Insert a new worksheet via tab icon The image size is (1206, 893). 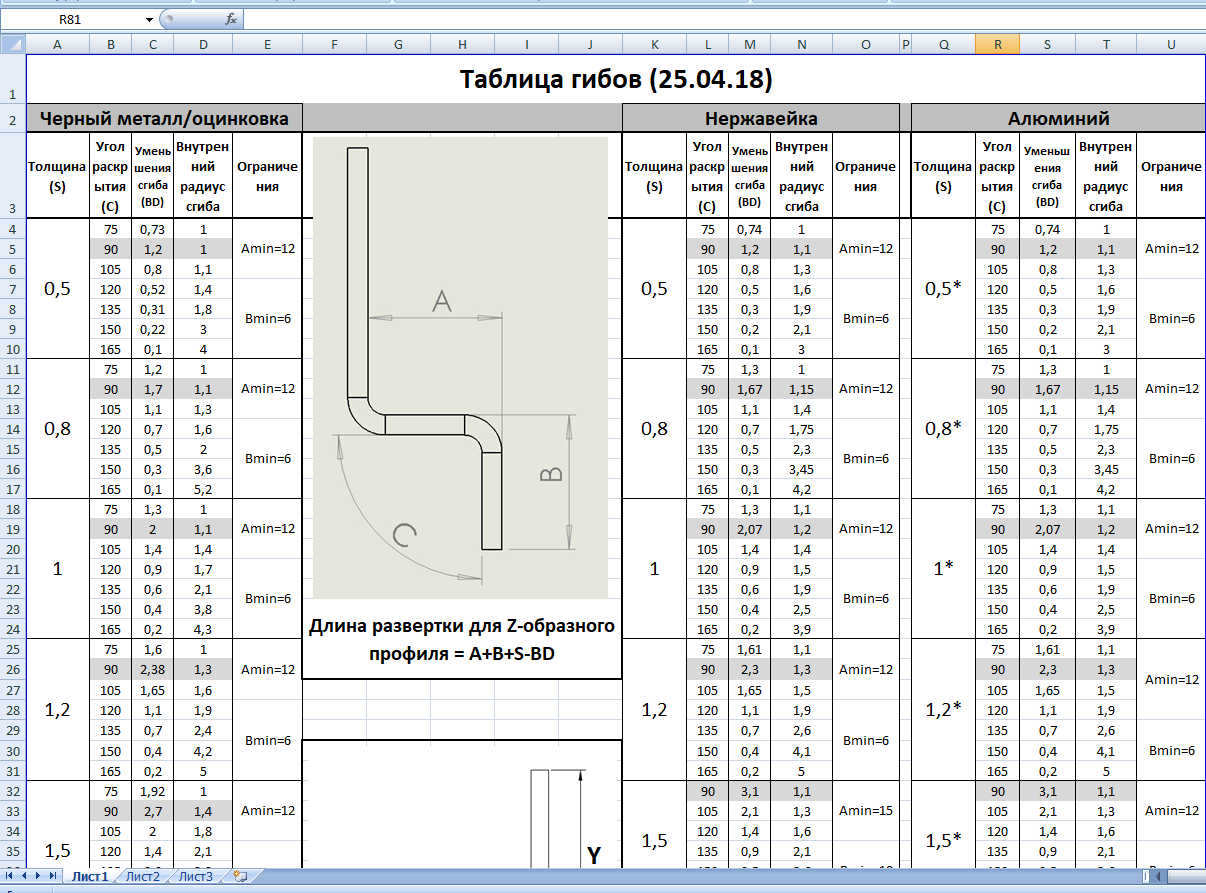click(x=240, y=876)
